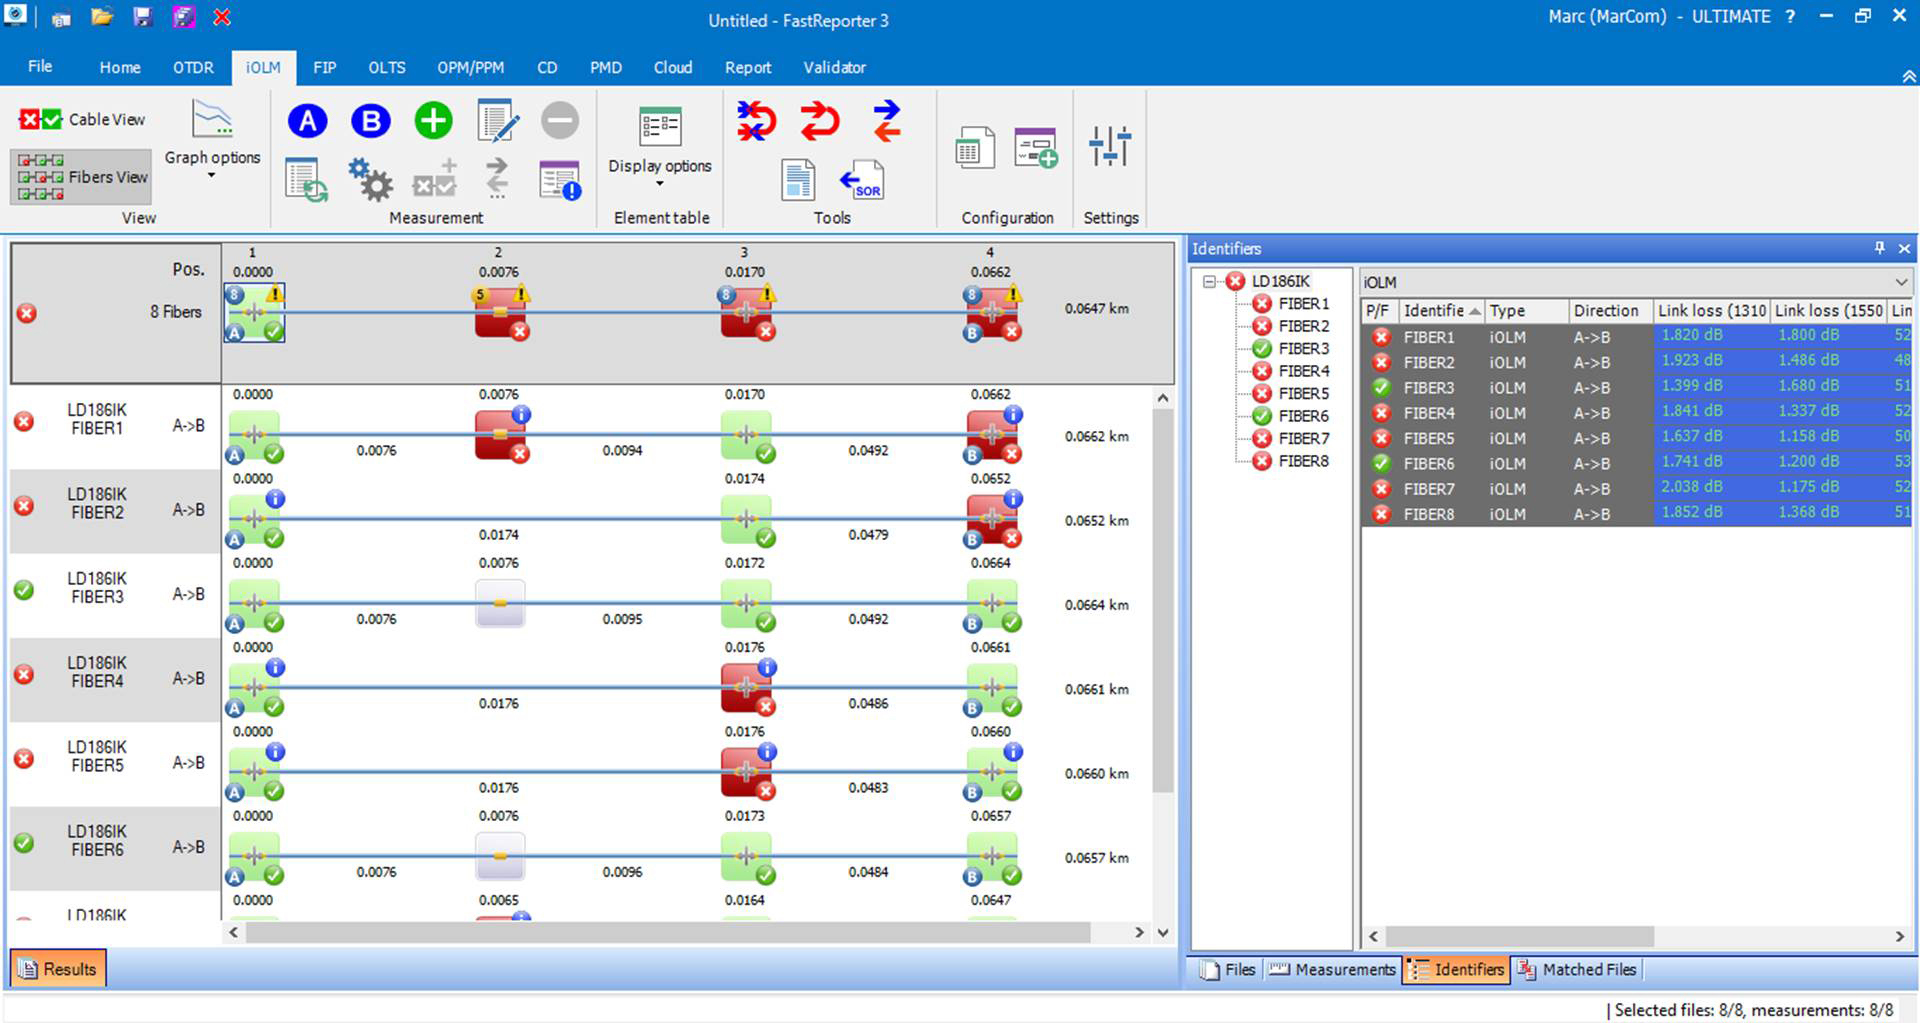Click the Save to SOR tool icon
This screenshot has width=1920, height=1023.
pos(864,181)
